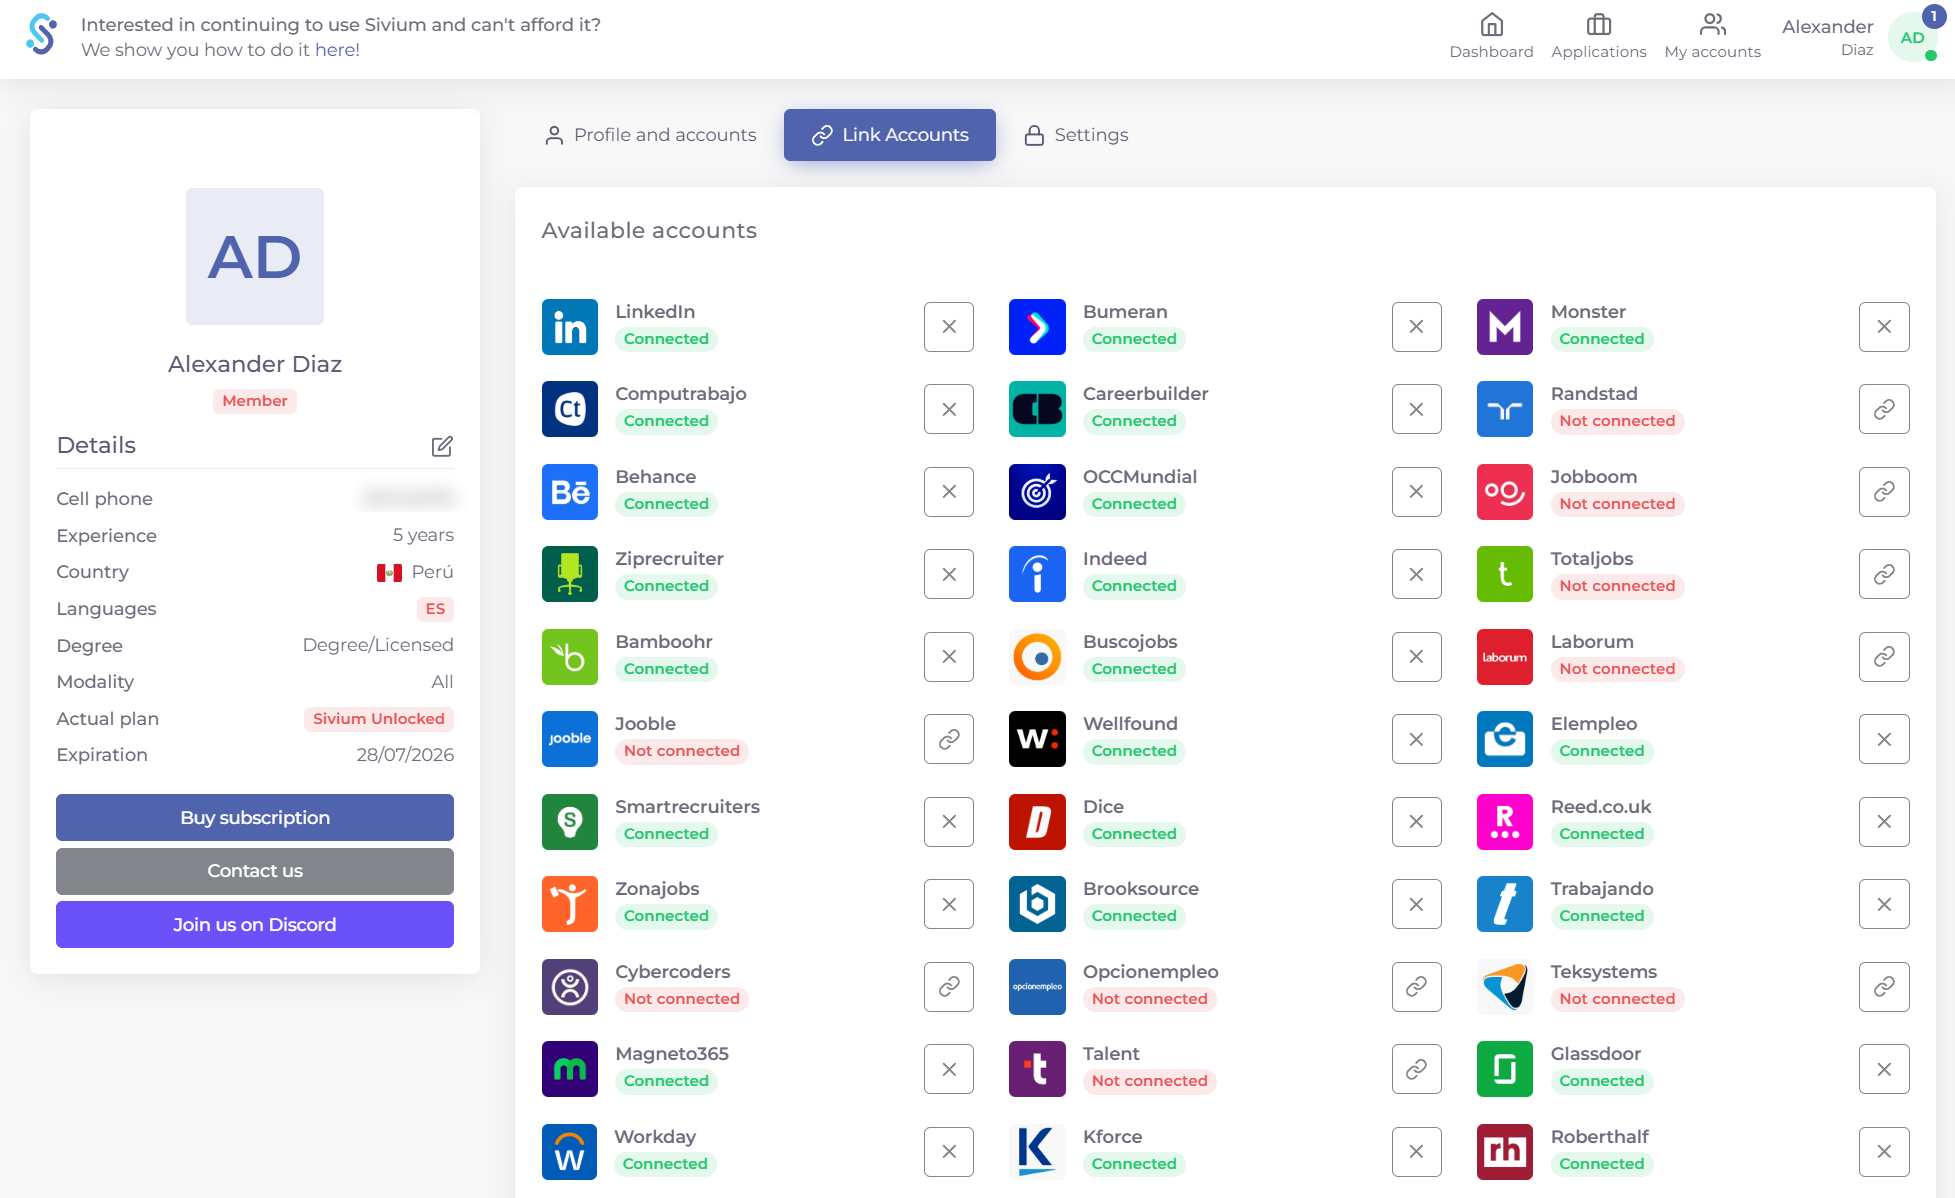Disconnect the Roberthalf account
1955x1198 pixels.
(1884, 1152)
